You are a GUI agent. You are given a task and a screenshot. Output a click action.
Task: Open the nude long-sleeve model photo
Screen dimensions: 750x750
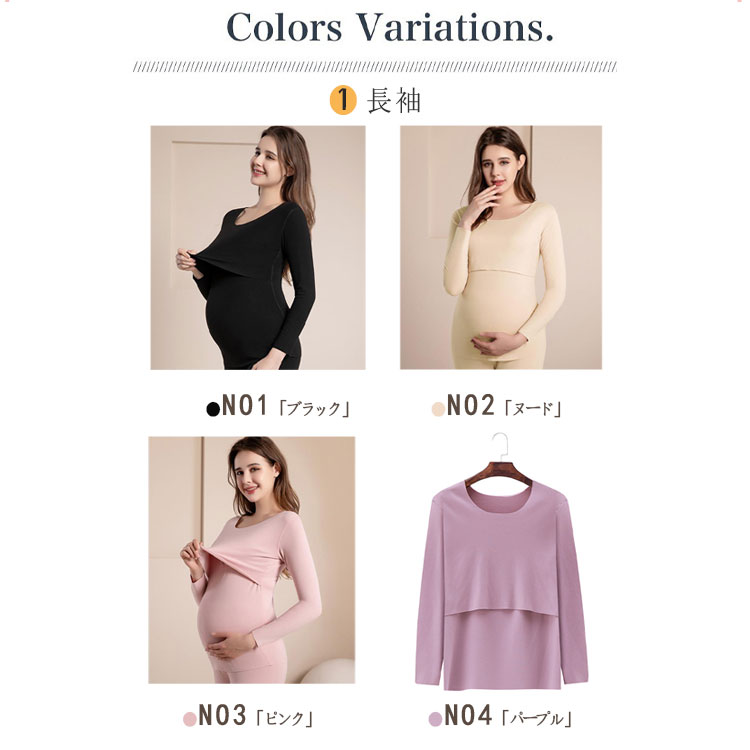[x=501, y=247]
